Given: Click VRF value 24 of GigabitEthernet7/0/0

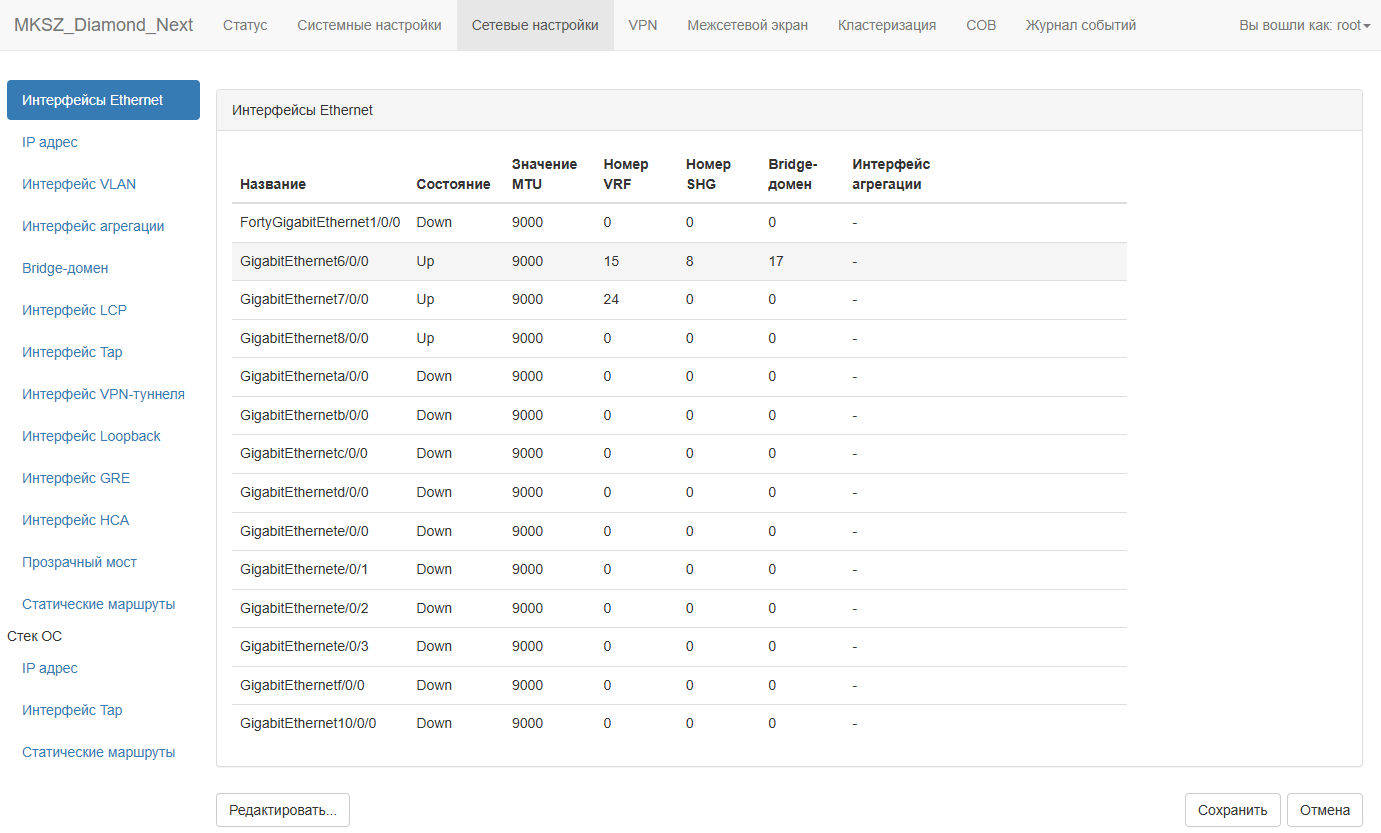Looking at the screenshot, I should point(611,300).
